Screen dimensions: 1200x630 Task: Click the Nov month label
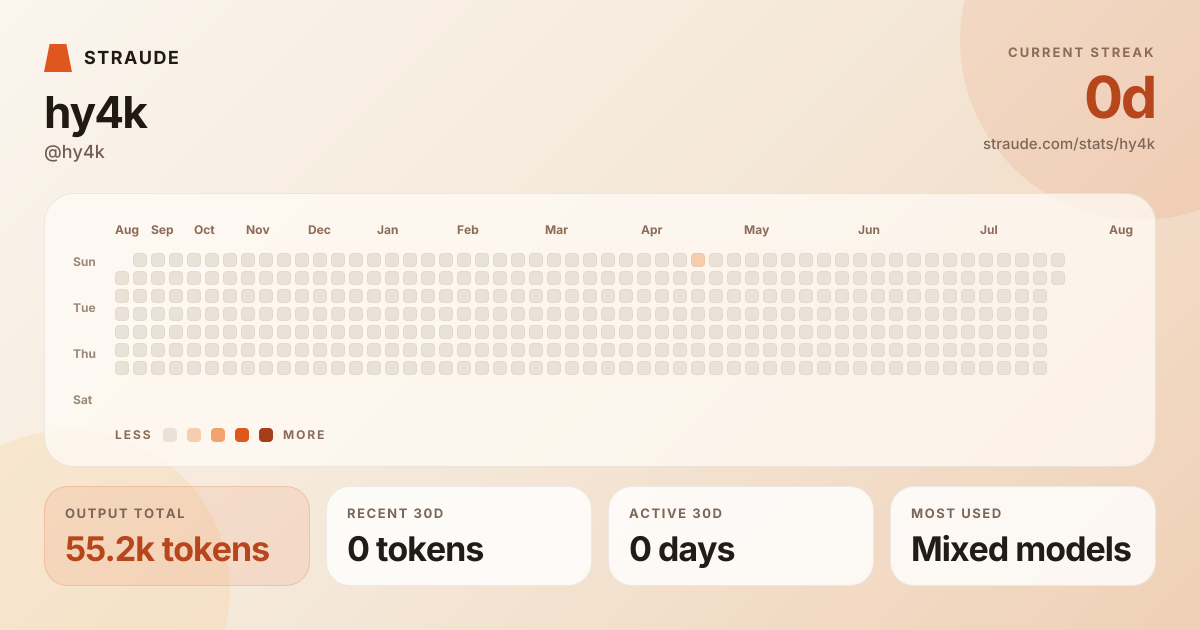tap(258, 230)
